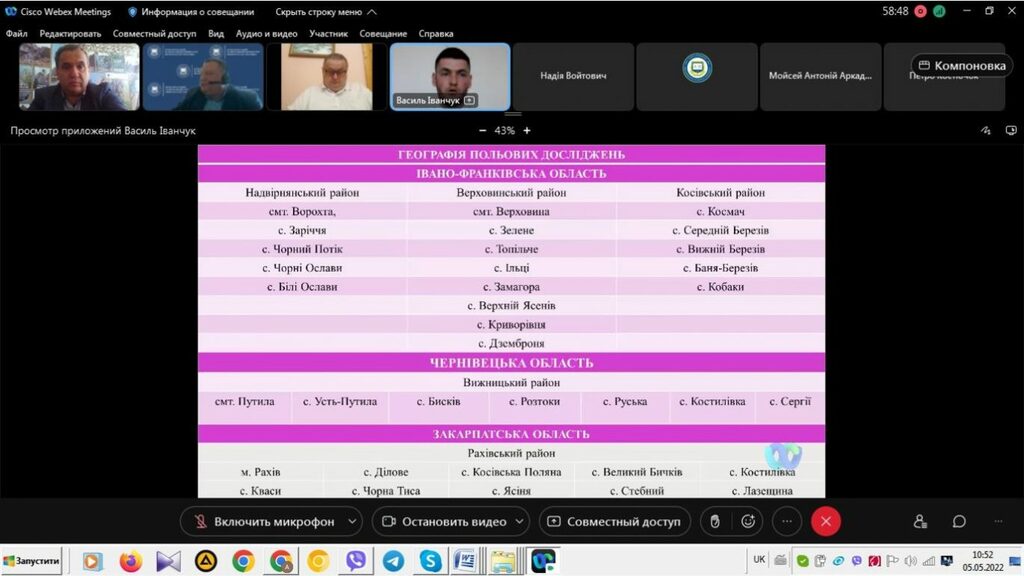The width and height of the screenshot is (1024, 576).
Task: Open Viber from the taskbar
Action: 355,561
